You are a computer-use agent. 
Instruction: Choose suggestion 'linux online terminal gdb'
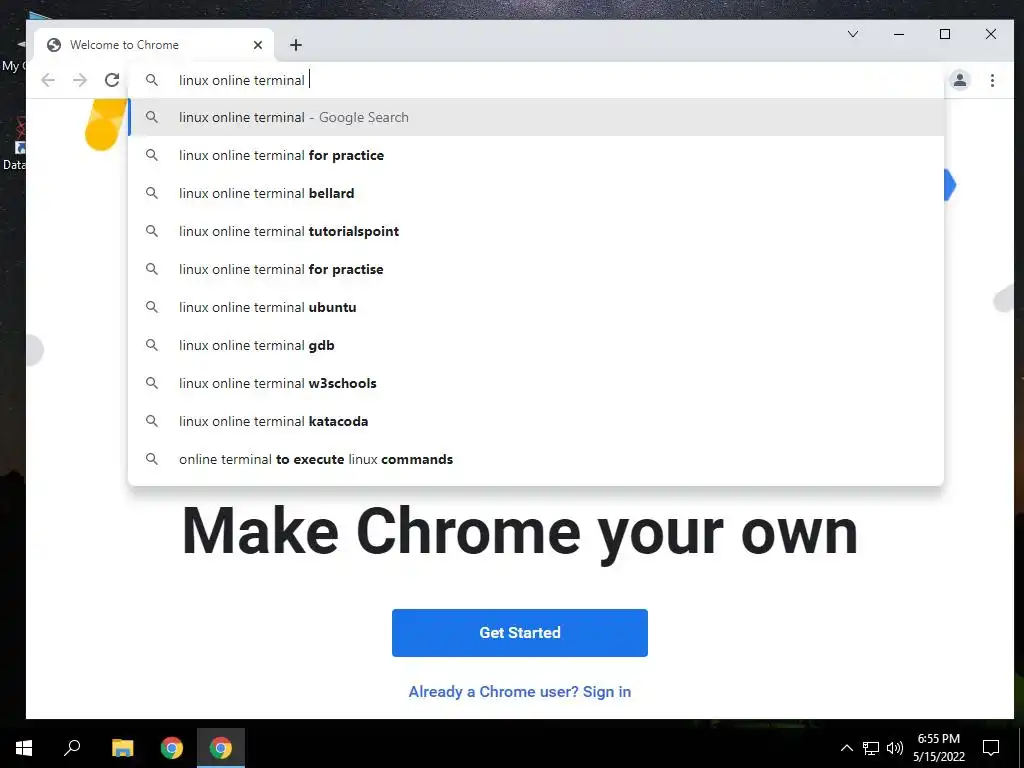pos(536,345)
